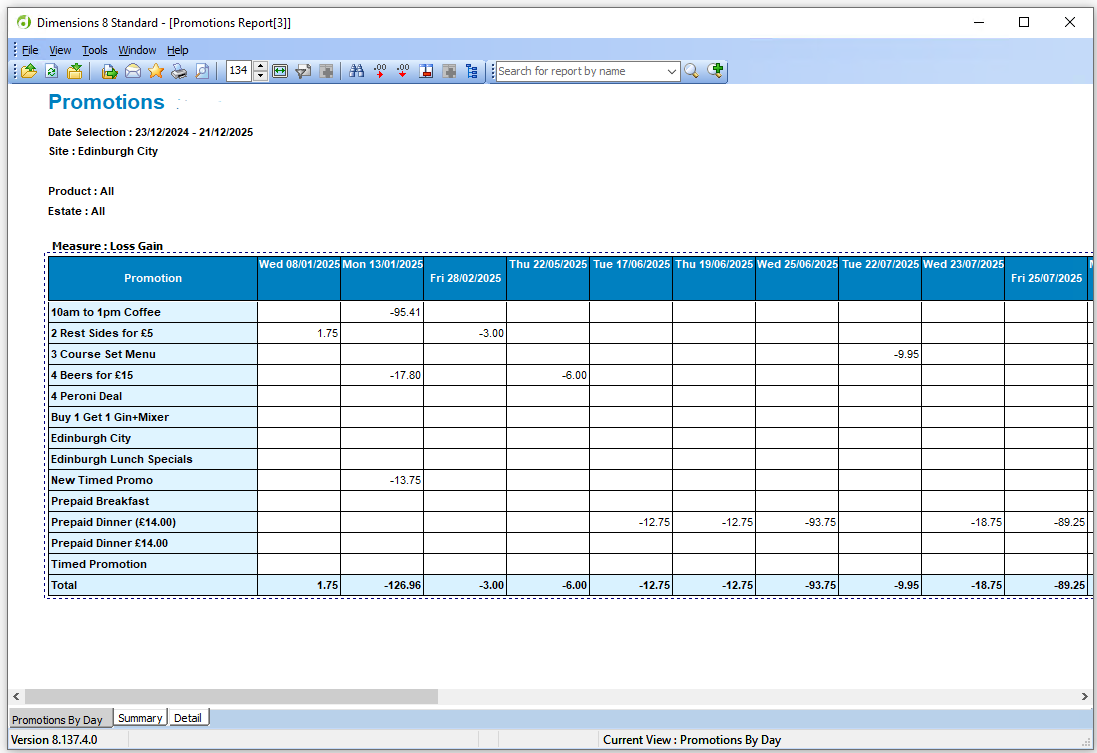Image resolution: width=1097 pixels, height=753 pixels.
Task: Print the report using the printer icon
Action: (x=179, y=71)
